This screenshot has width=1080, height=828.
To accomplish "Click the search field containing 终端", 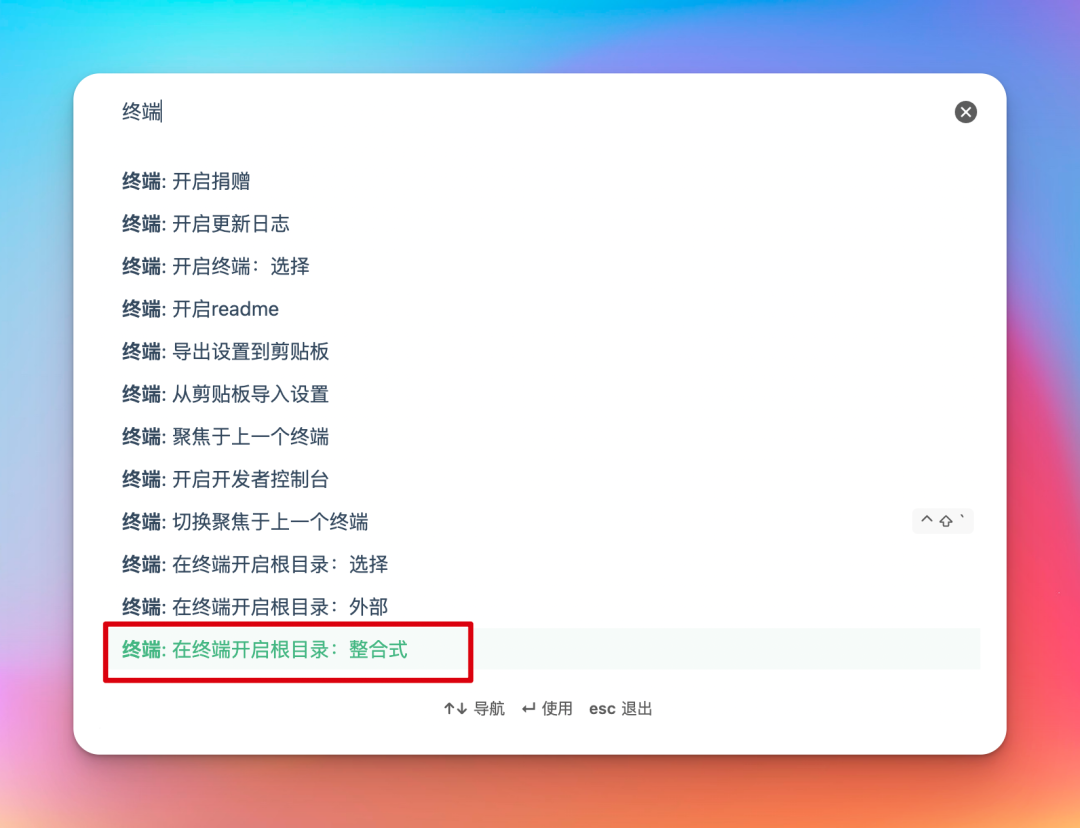I will pos(530,112).
